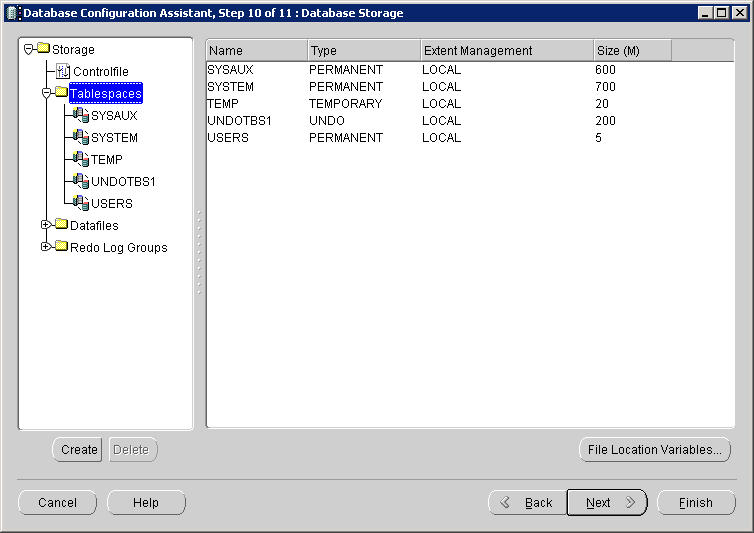Click the Database Configuration Assistant title bar icon
Screen dimensions: 754x533
tap(12, 13)
